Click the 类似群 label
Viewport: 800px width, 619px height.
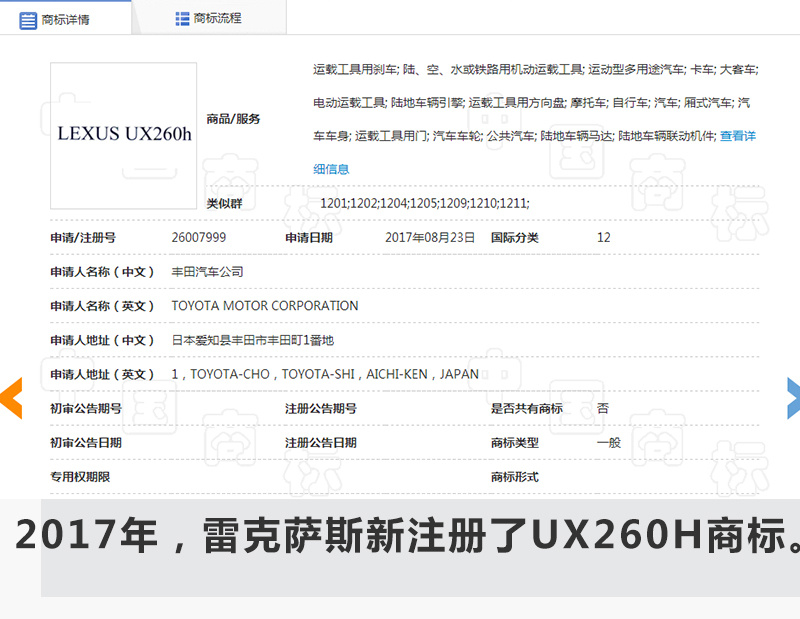(224, 204)
